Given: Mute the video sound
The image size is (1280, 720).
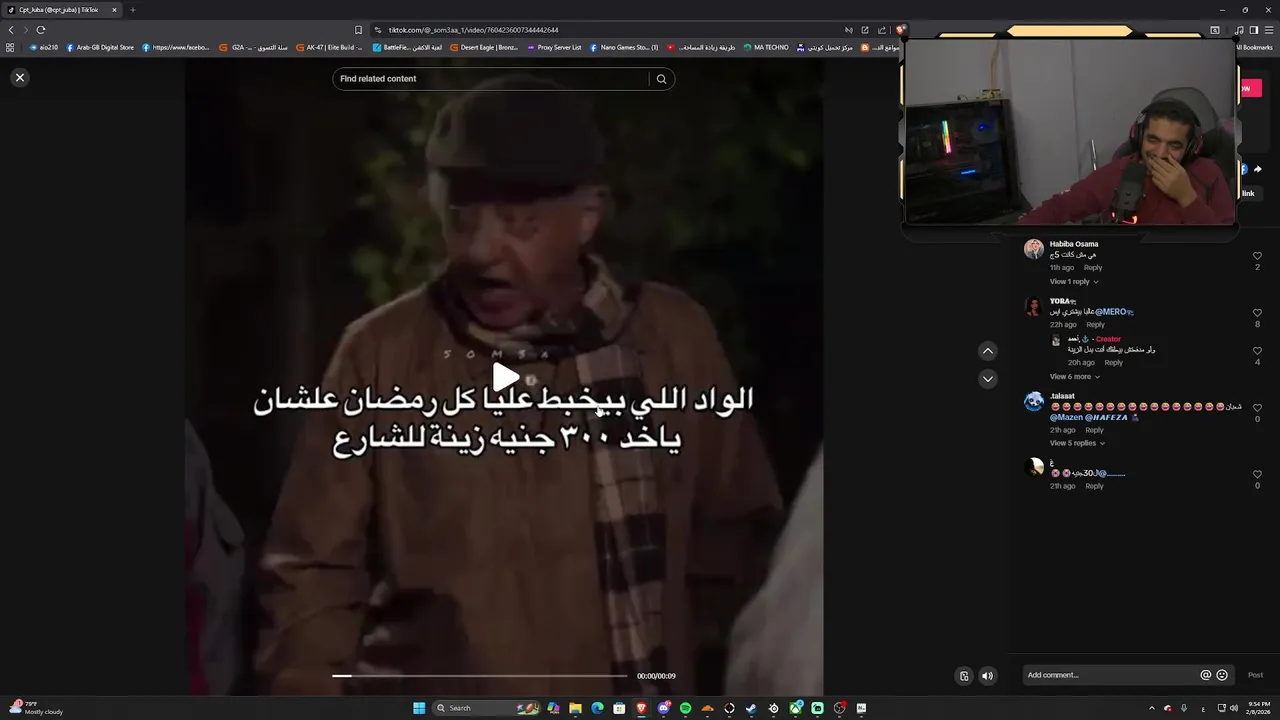Looking at the screenshot, I should [987, 676].
